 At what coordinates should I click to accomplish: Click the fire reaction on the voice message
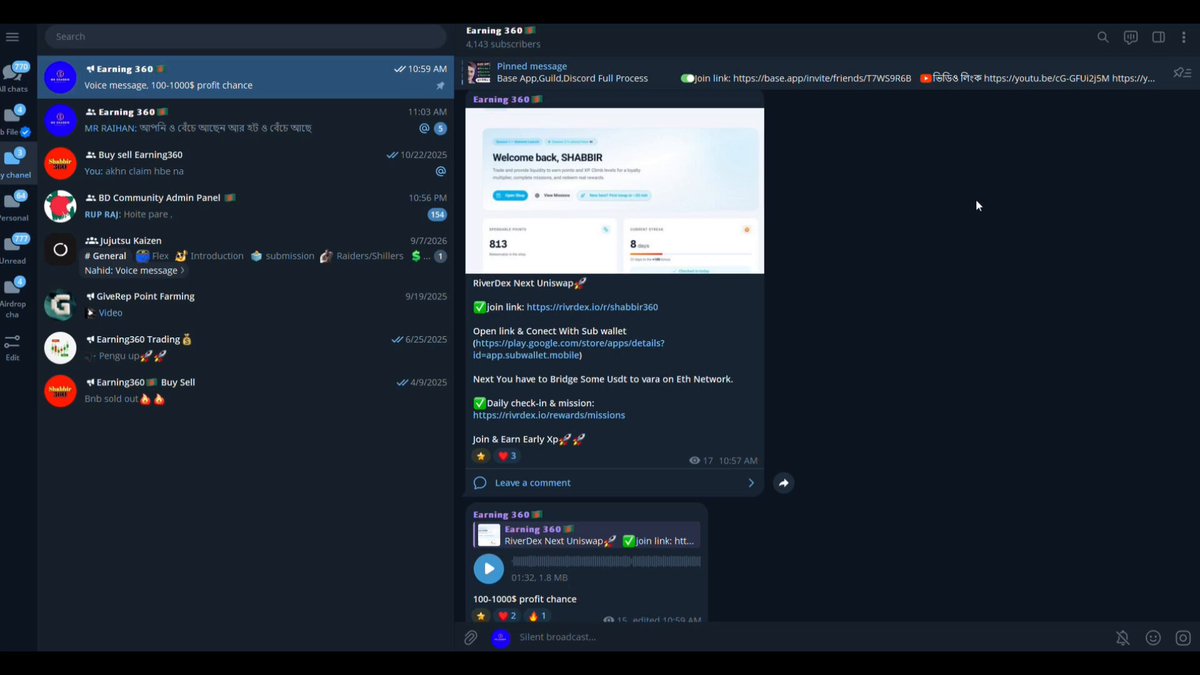(537, 616)
